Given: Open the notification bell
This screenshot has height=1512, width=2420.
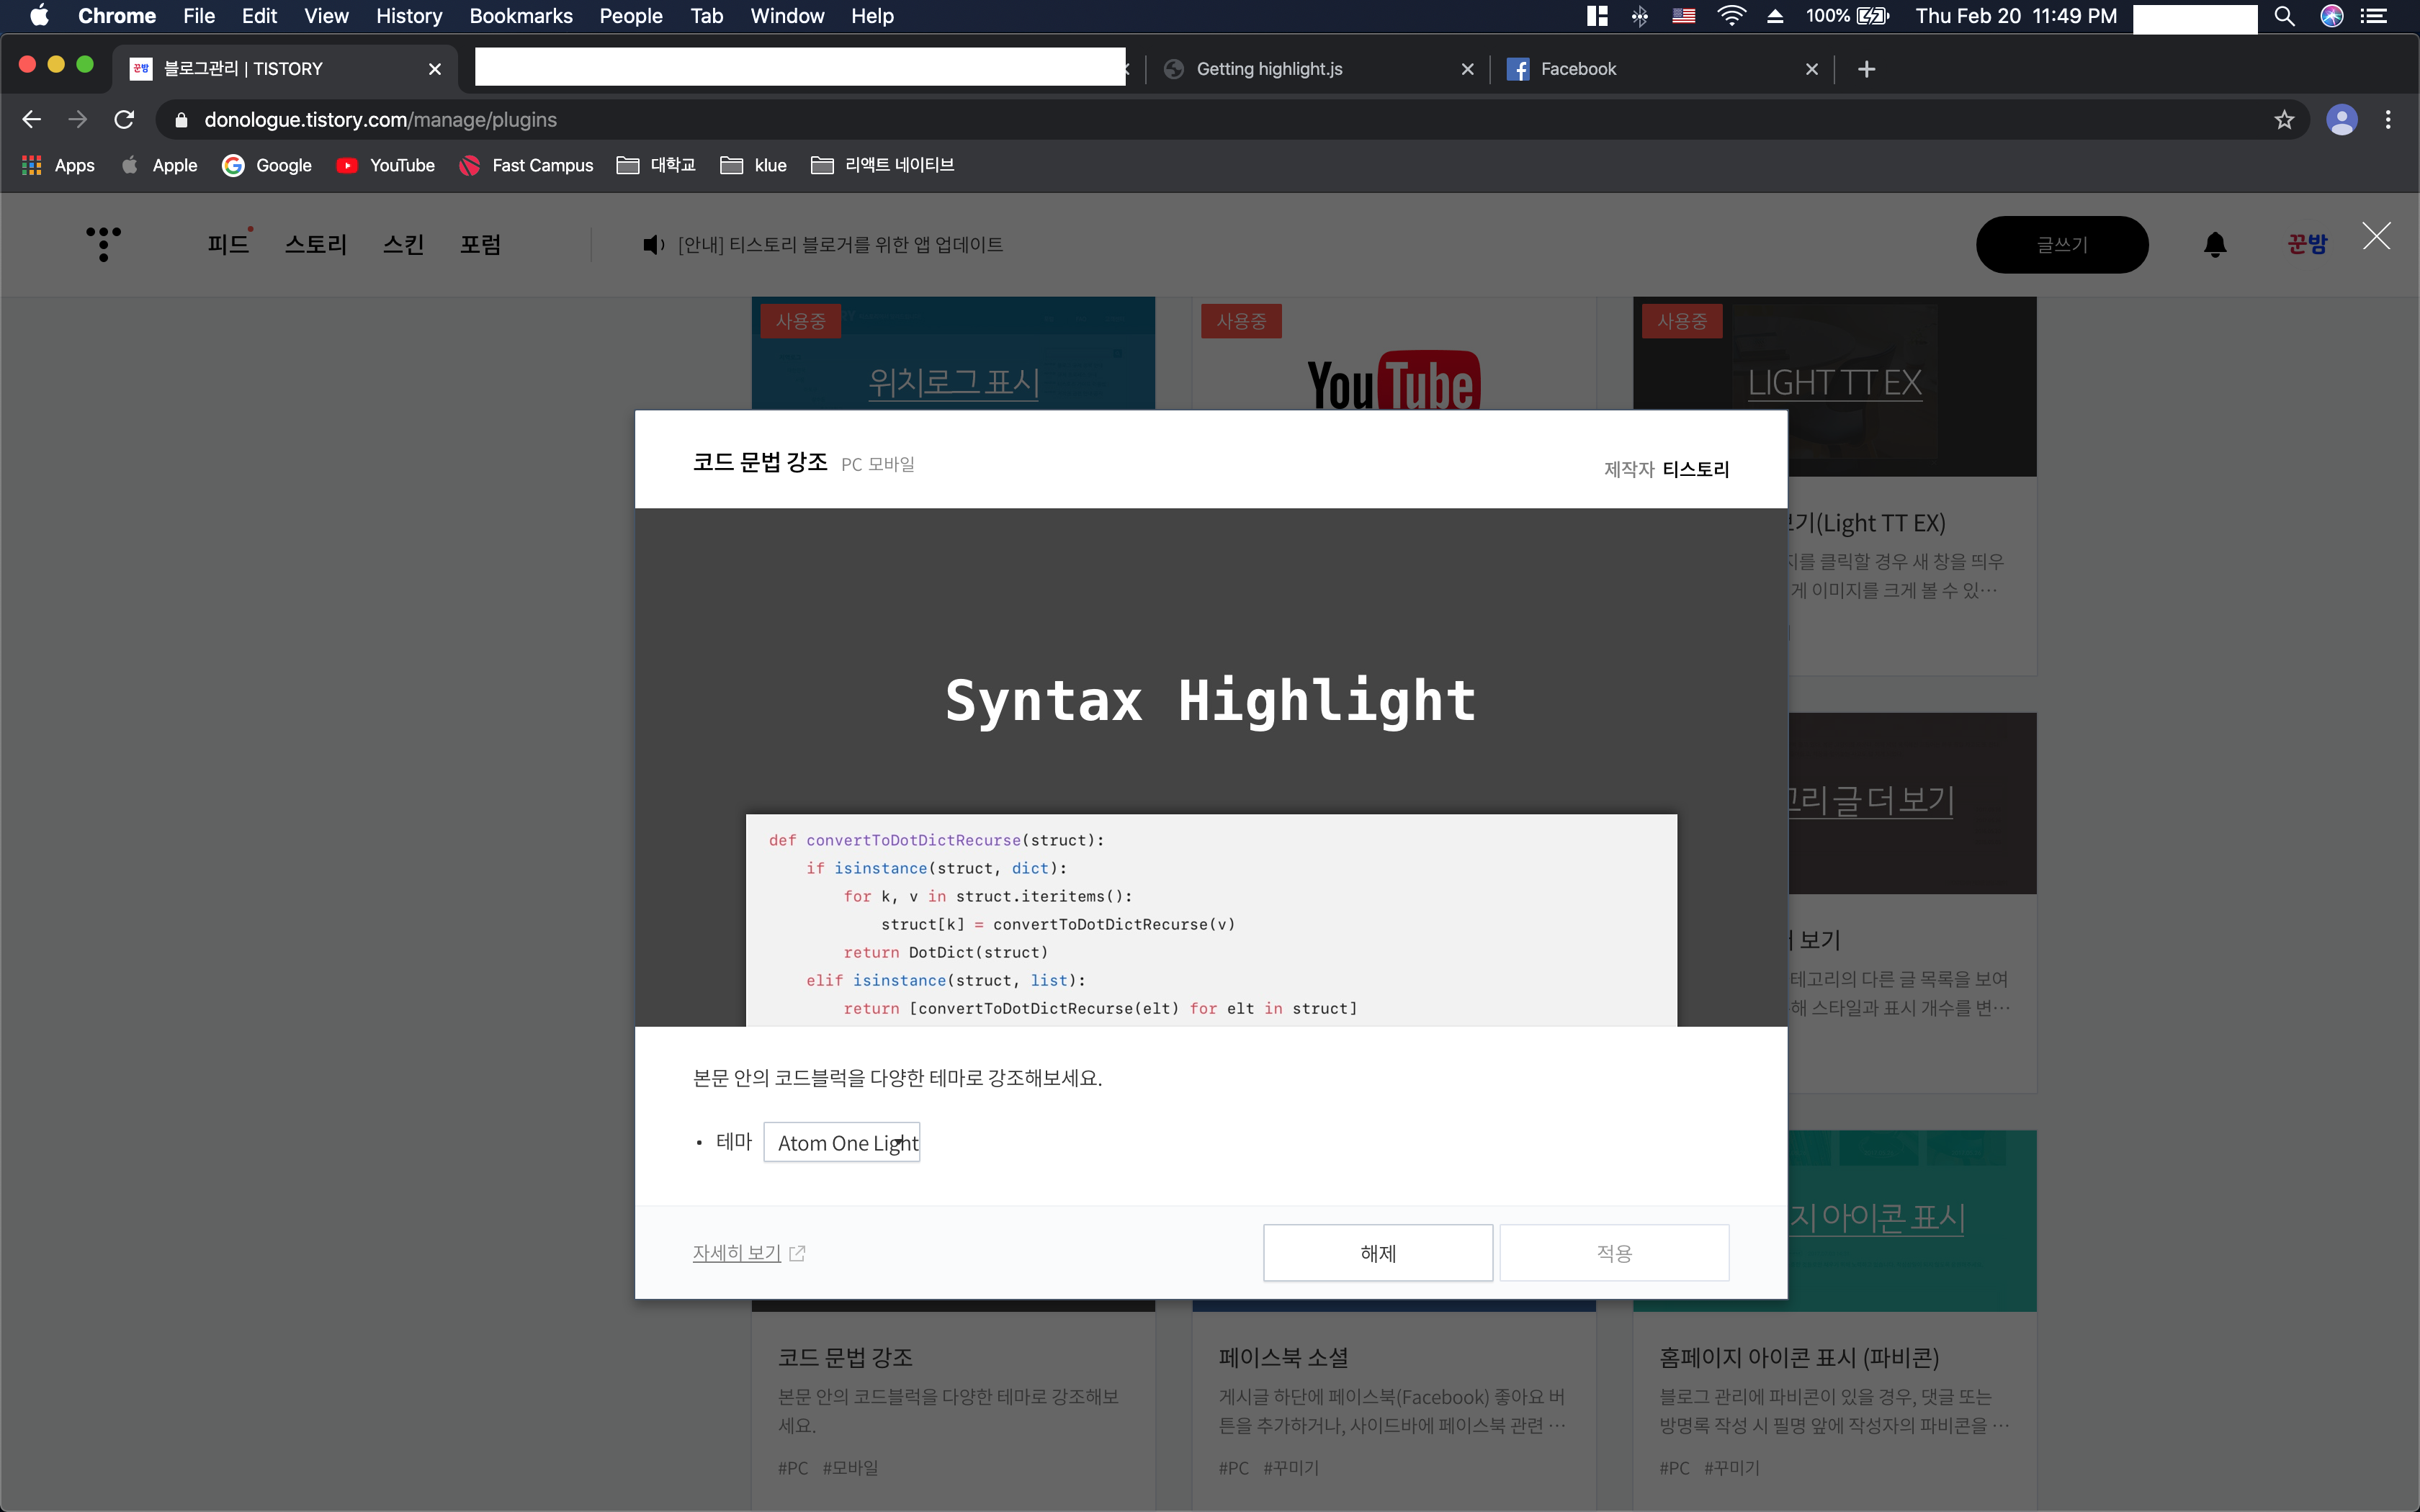Looking at the screenshot, I should coord(2215,244).
